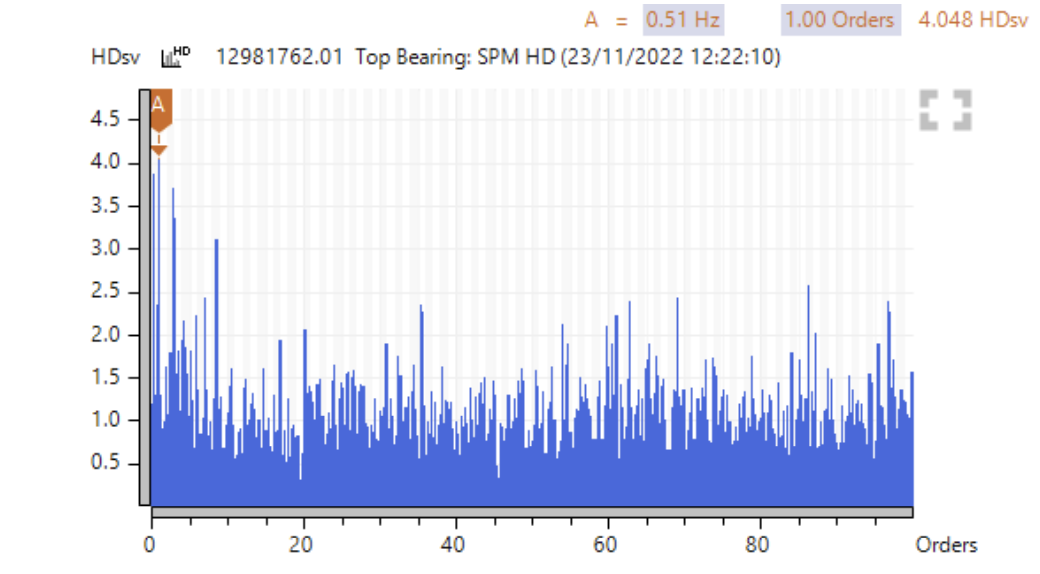Click the fullscreen expand icon
The width and height of the screenshot is (1040, 574).
945,110
